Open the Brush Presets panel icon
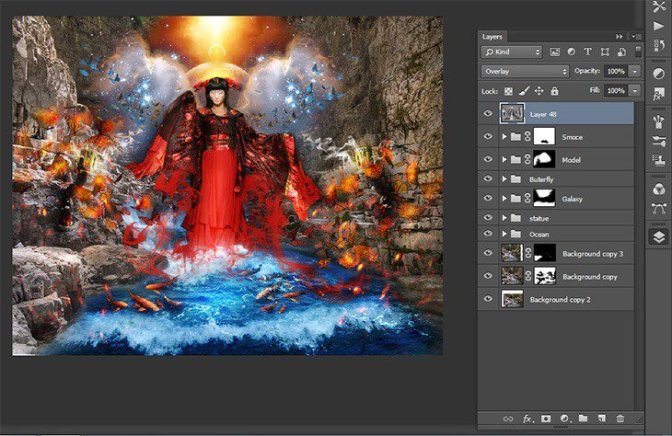 pyautogui.click(x=659, y=122)
